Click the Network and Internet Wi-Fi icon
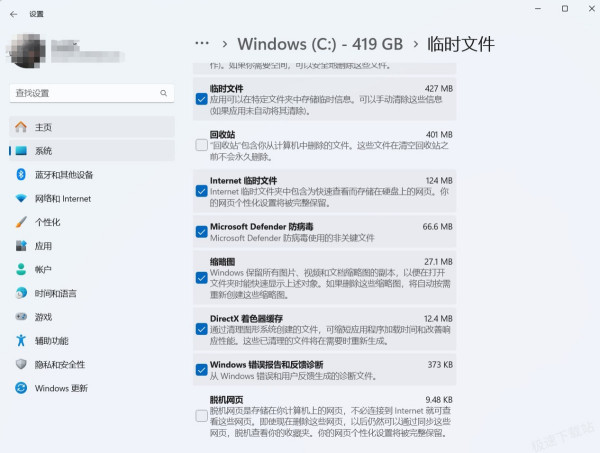 pyautogui.click(x=21, y=198)
